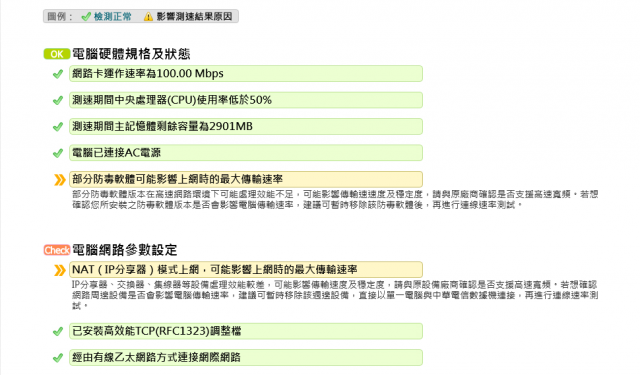Click the yellow warning triangle in the legend
Screen dimensions: 640x375
(x=148, y=17)
